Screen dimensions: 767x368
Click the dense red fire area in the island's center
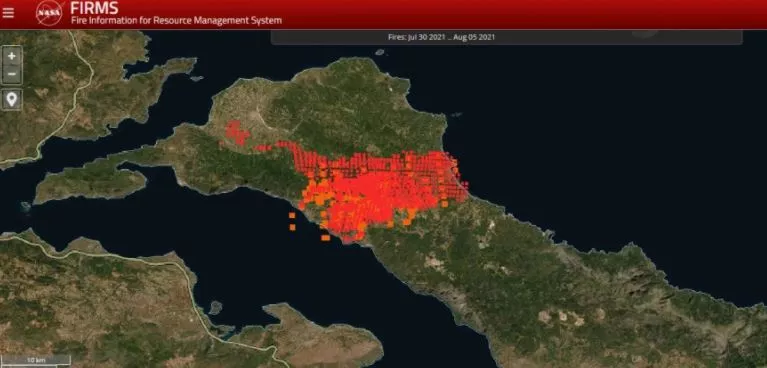point(377,191)
